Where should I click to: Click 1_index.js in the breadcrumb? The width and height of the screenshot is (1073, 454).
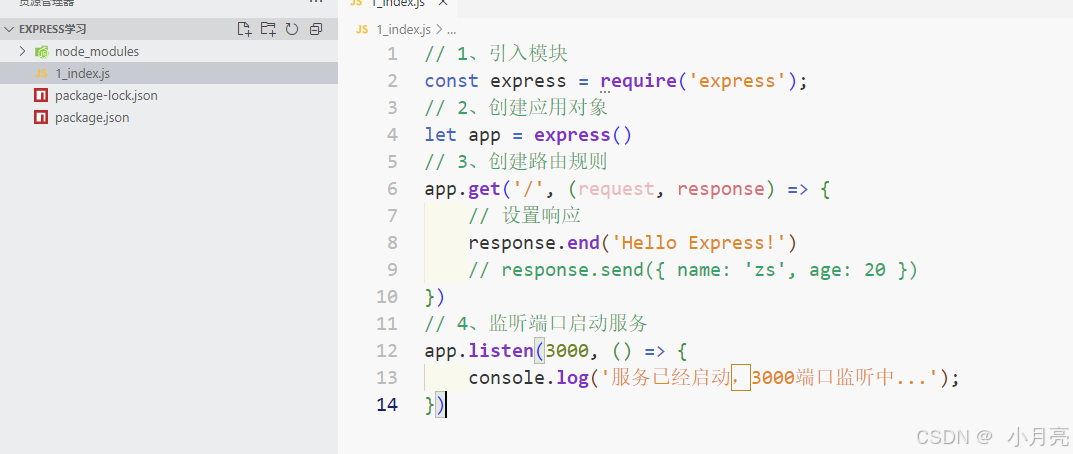404,29
